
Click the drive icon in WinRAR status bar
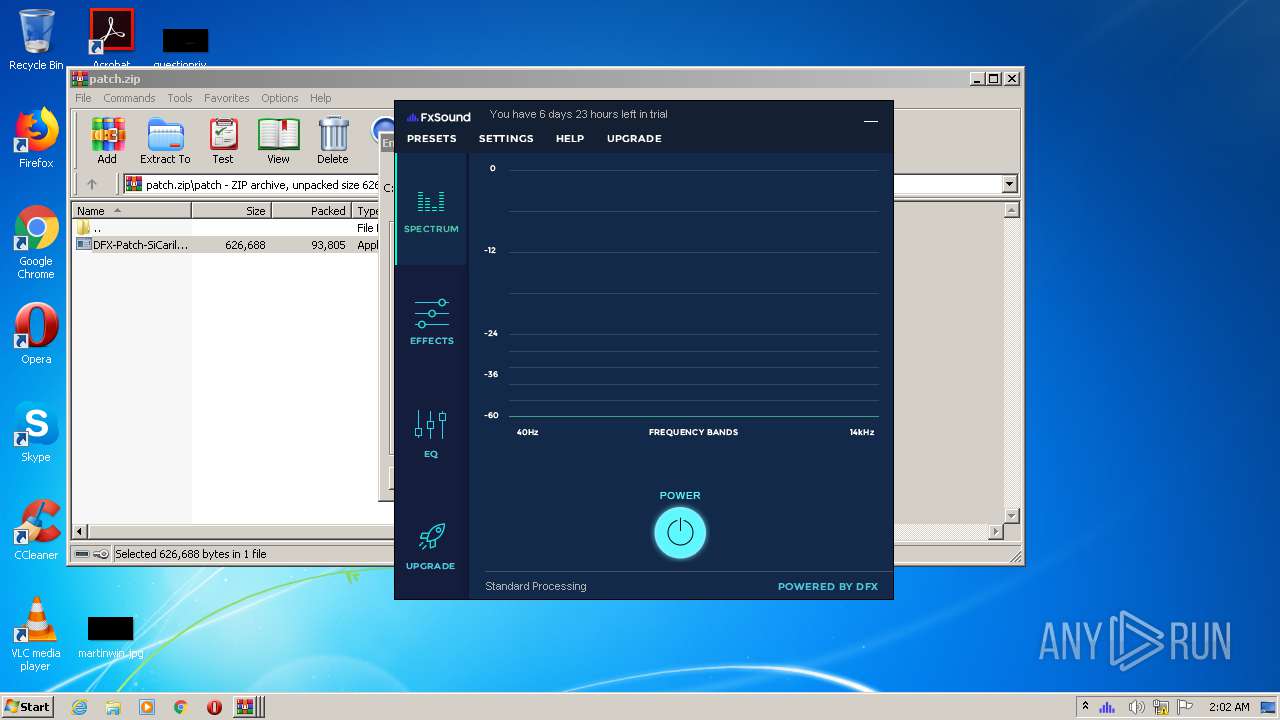[x=81, y=554]
